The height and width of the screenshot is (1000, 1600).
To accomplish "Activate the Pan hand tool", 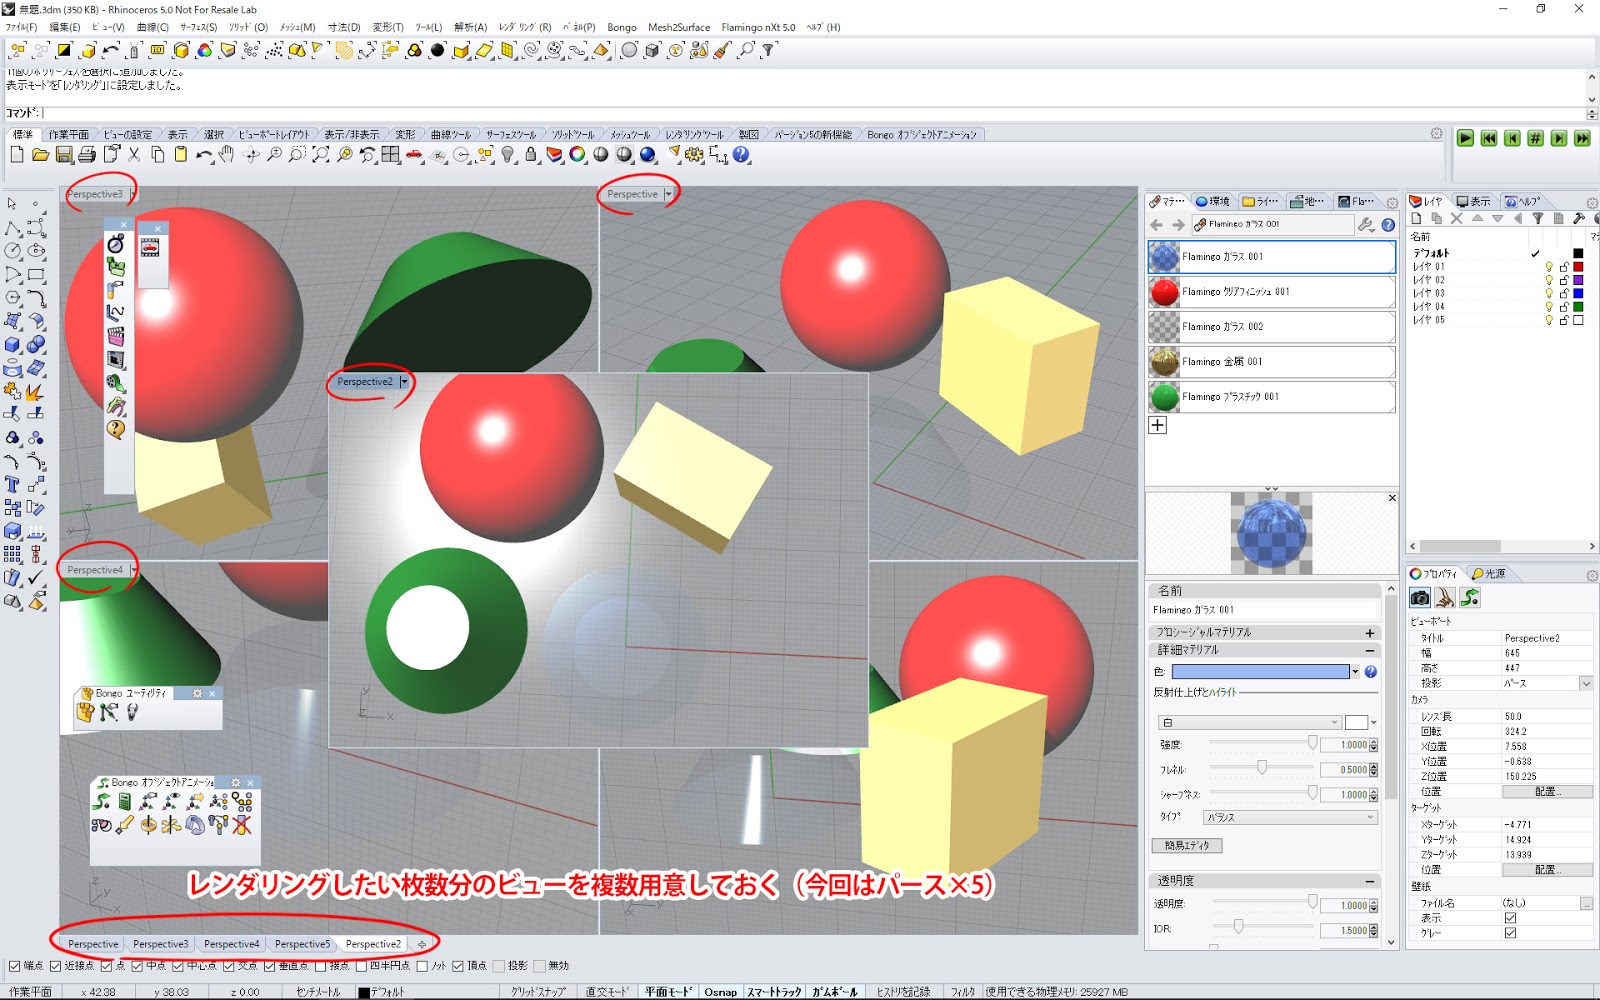I will (x=227, y=155).
